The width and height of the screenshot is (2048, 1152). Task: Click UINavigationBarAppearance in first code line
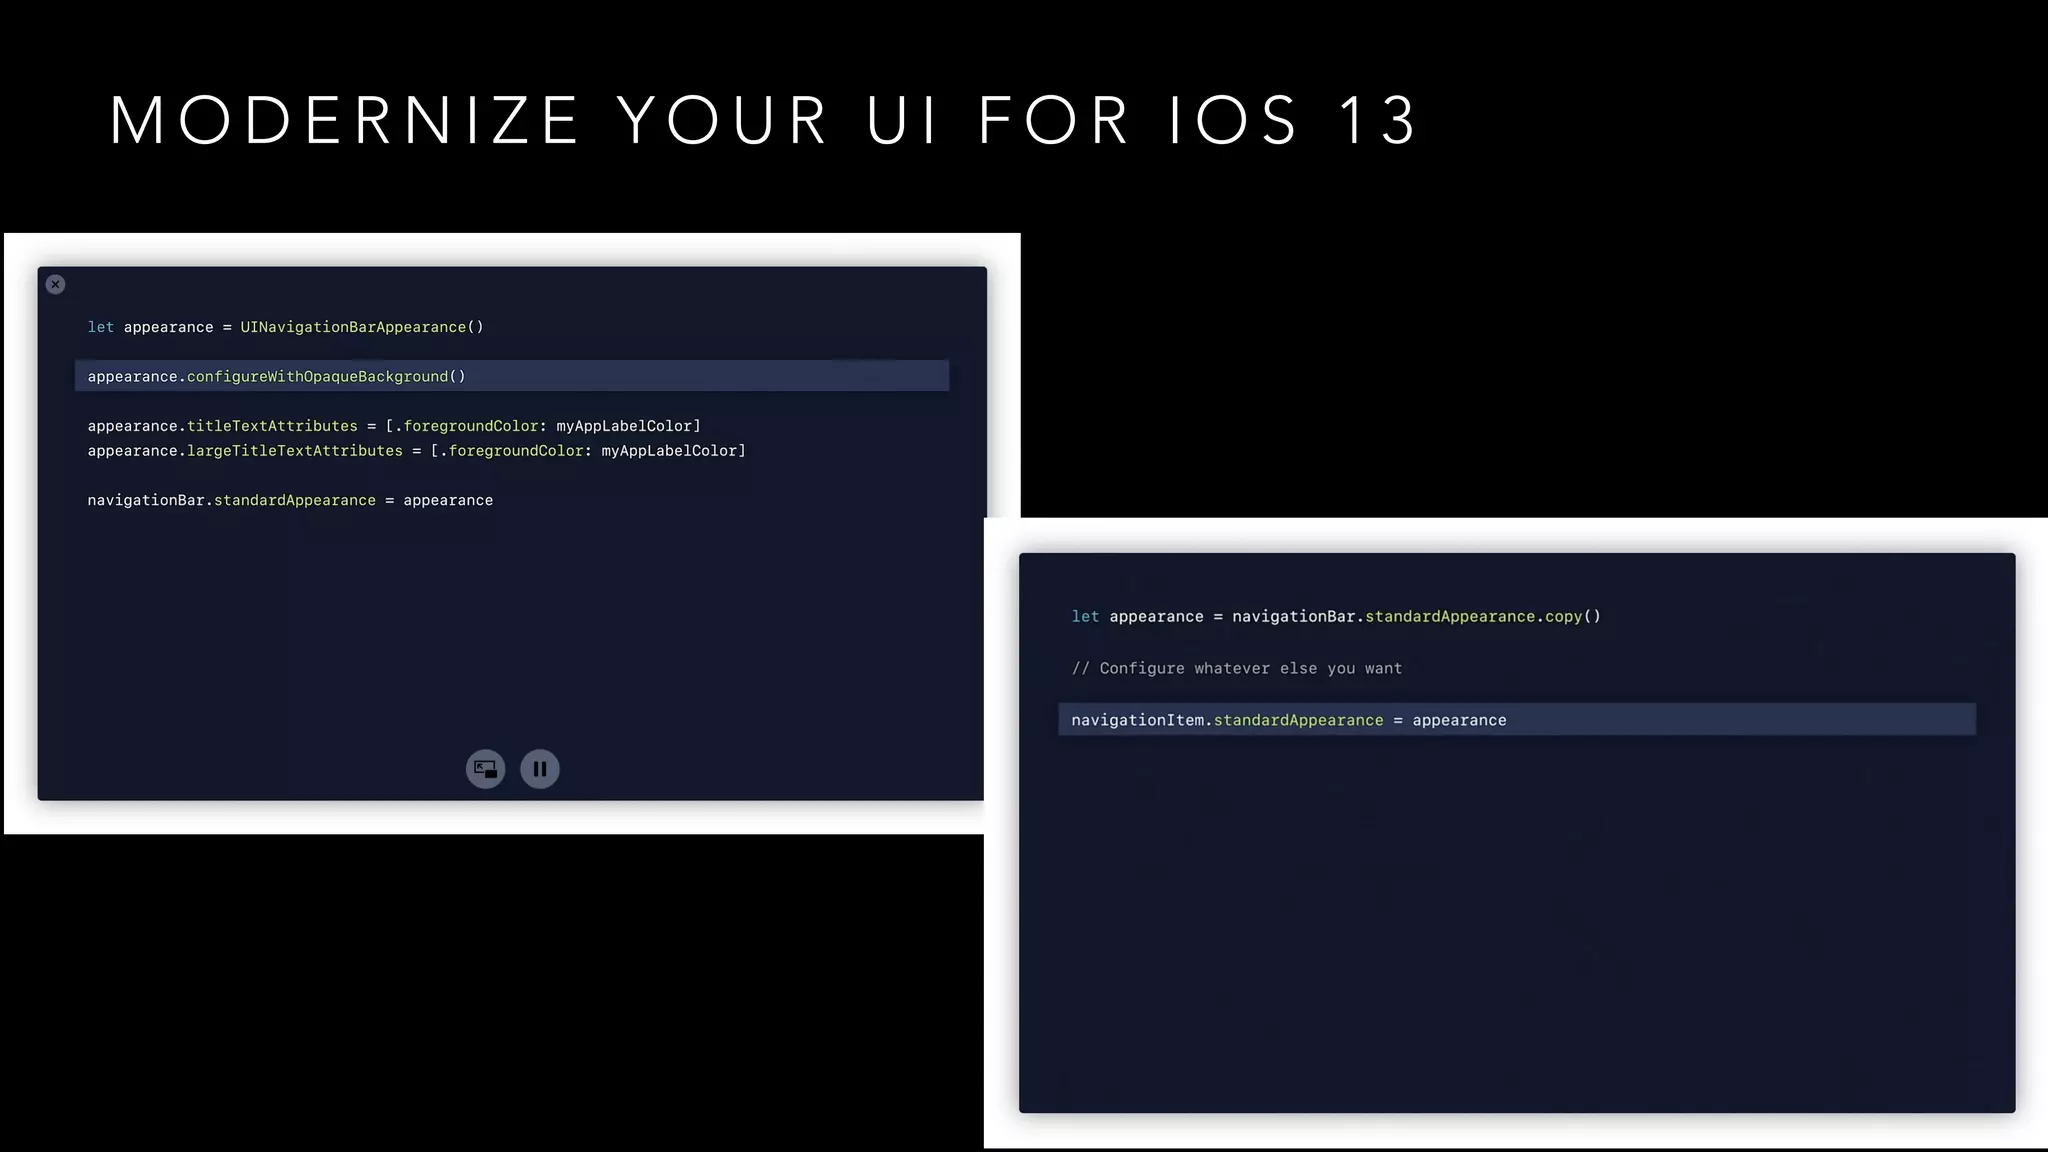click(353, 327)
